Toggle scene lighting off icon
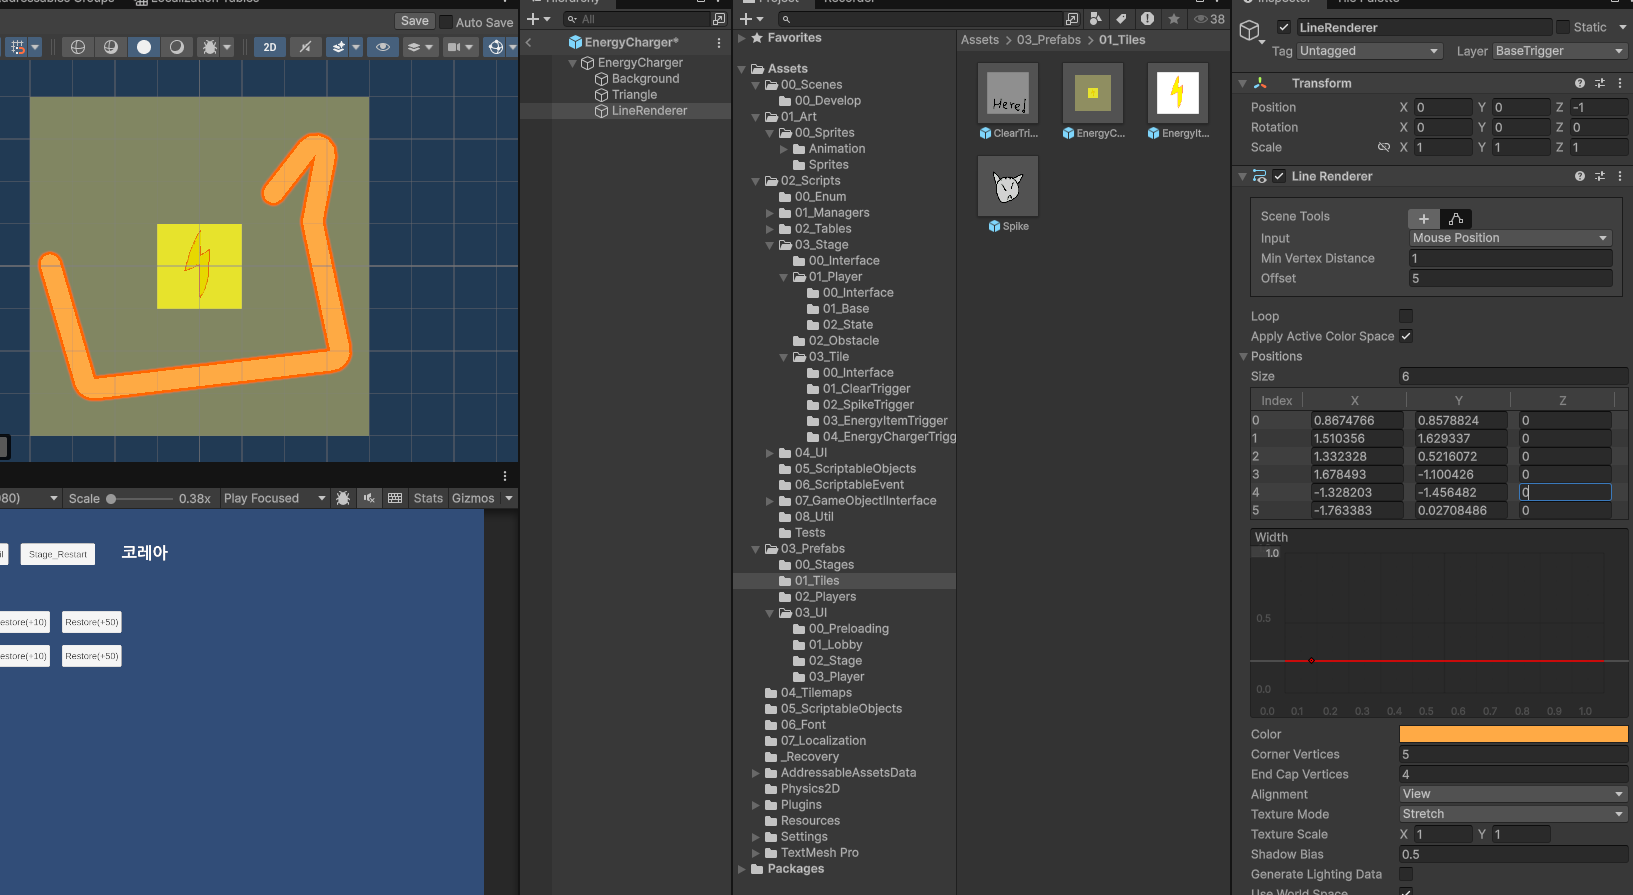 [x=305, y=47]
